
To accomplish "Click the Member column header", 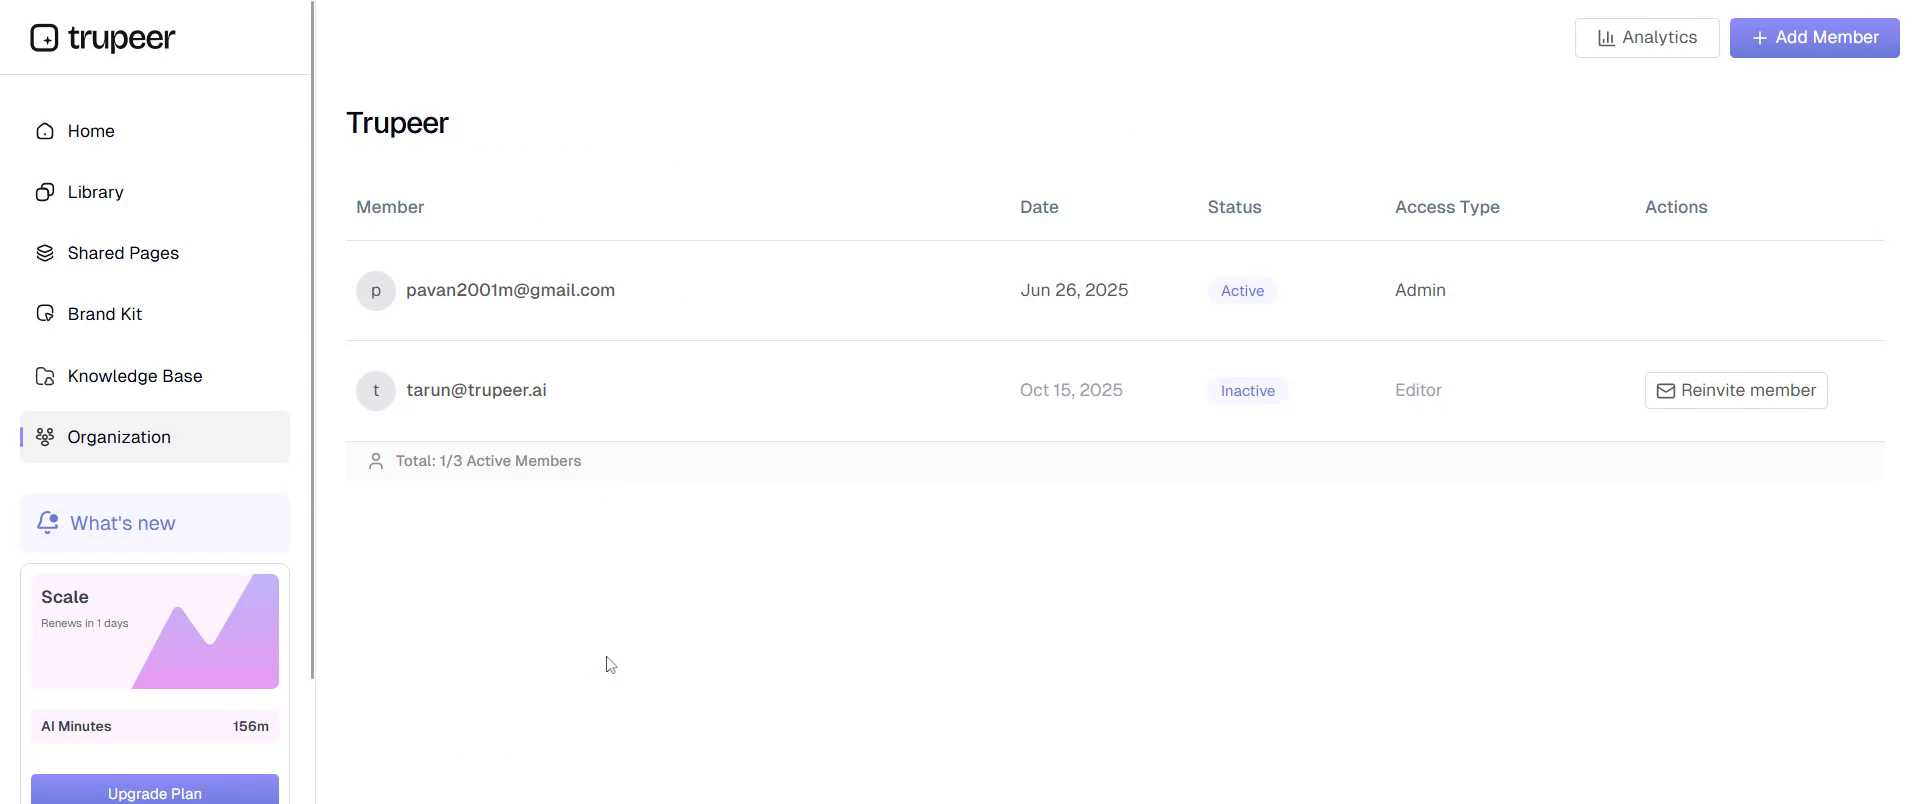I will 390,207.
